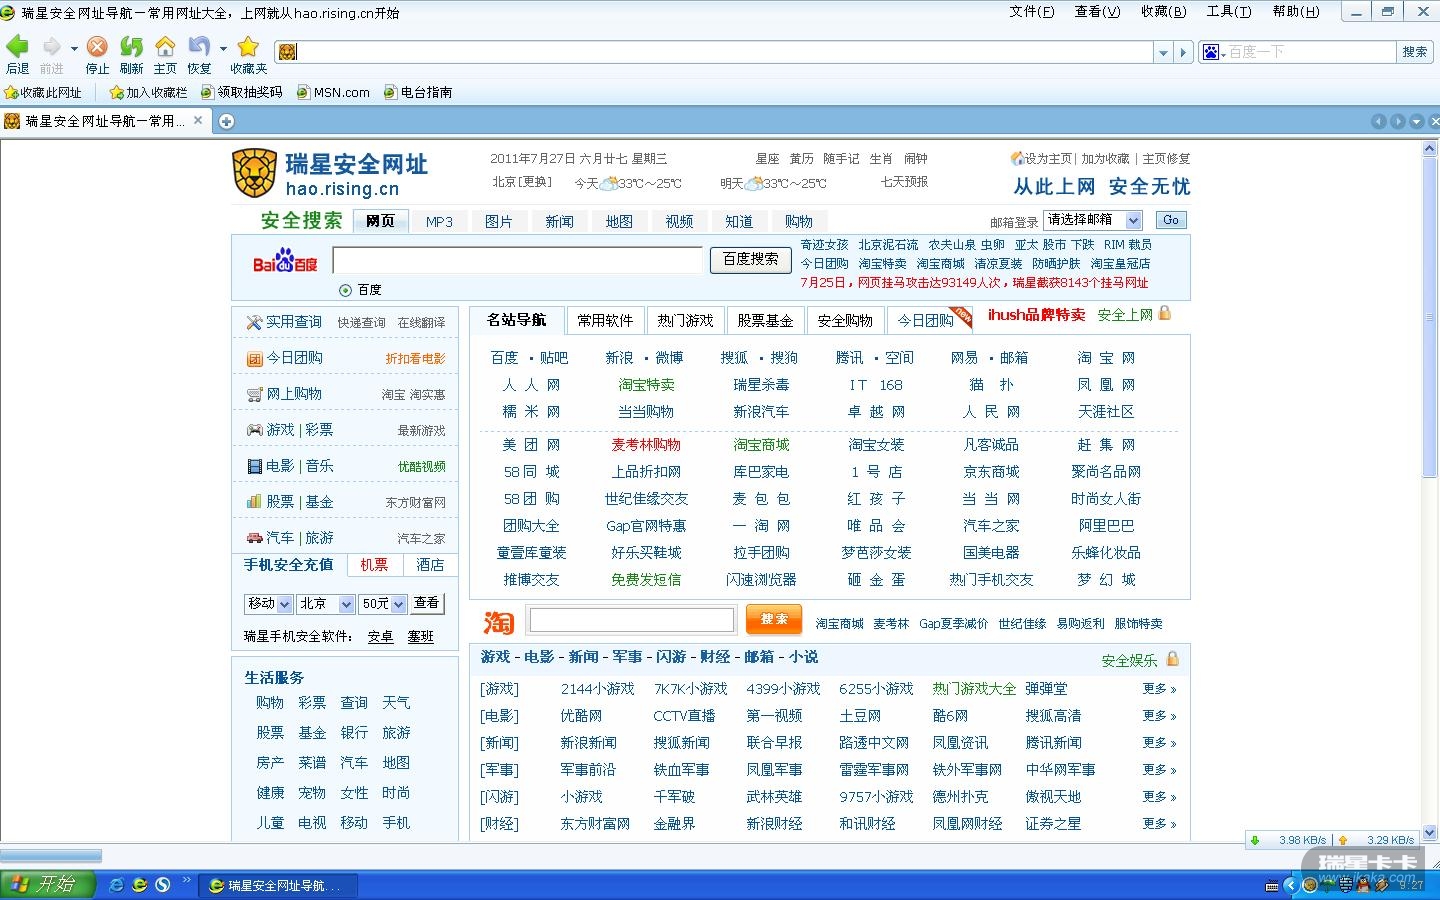Click the green Refresh icon
The height and width of the screenshot is (900, 1440).
click(x=131, y=47)
